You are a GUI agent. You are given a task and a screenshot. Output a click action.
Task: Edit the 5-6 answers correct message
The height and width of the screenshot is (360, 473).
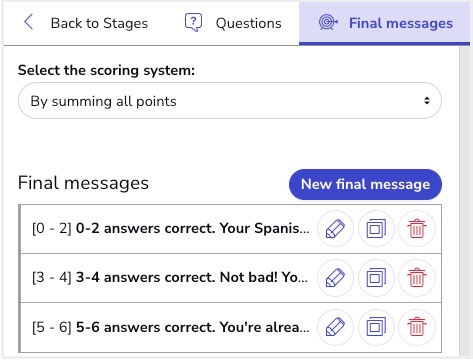(335, 327)
